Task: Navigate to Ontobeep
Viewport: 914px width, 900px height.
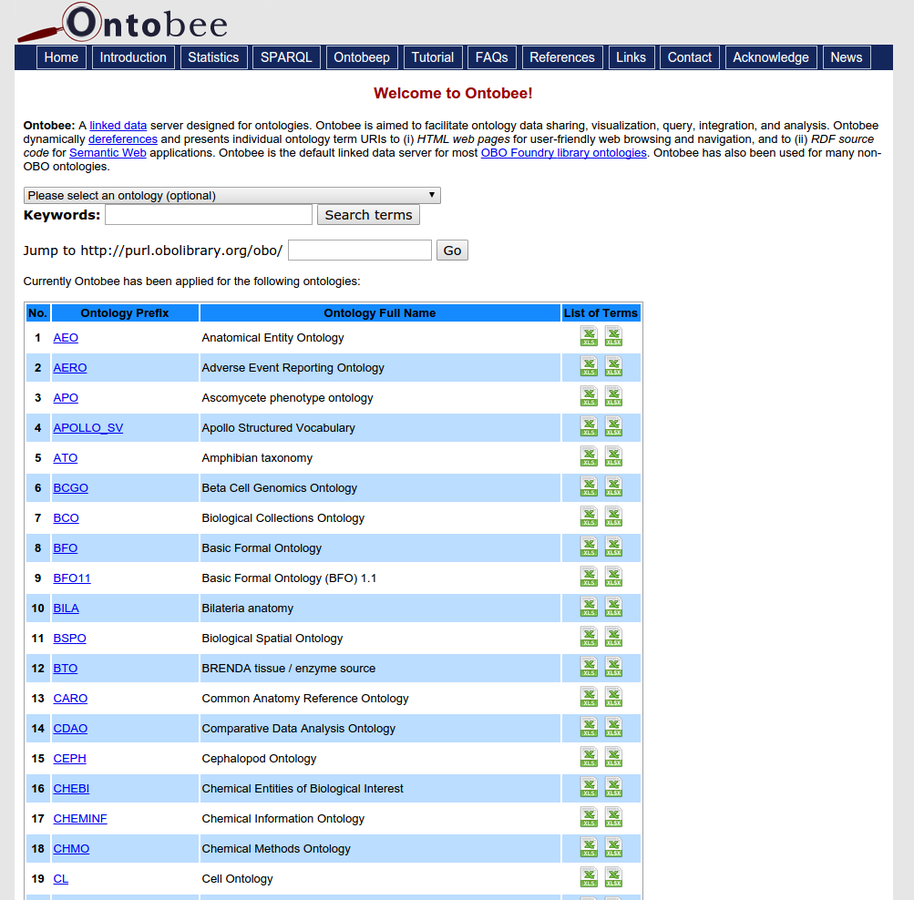Action: [x=361, y=58]
